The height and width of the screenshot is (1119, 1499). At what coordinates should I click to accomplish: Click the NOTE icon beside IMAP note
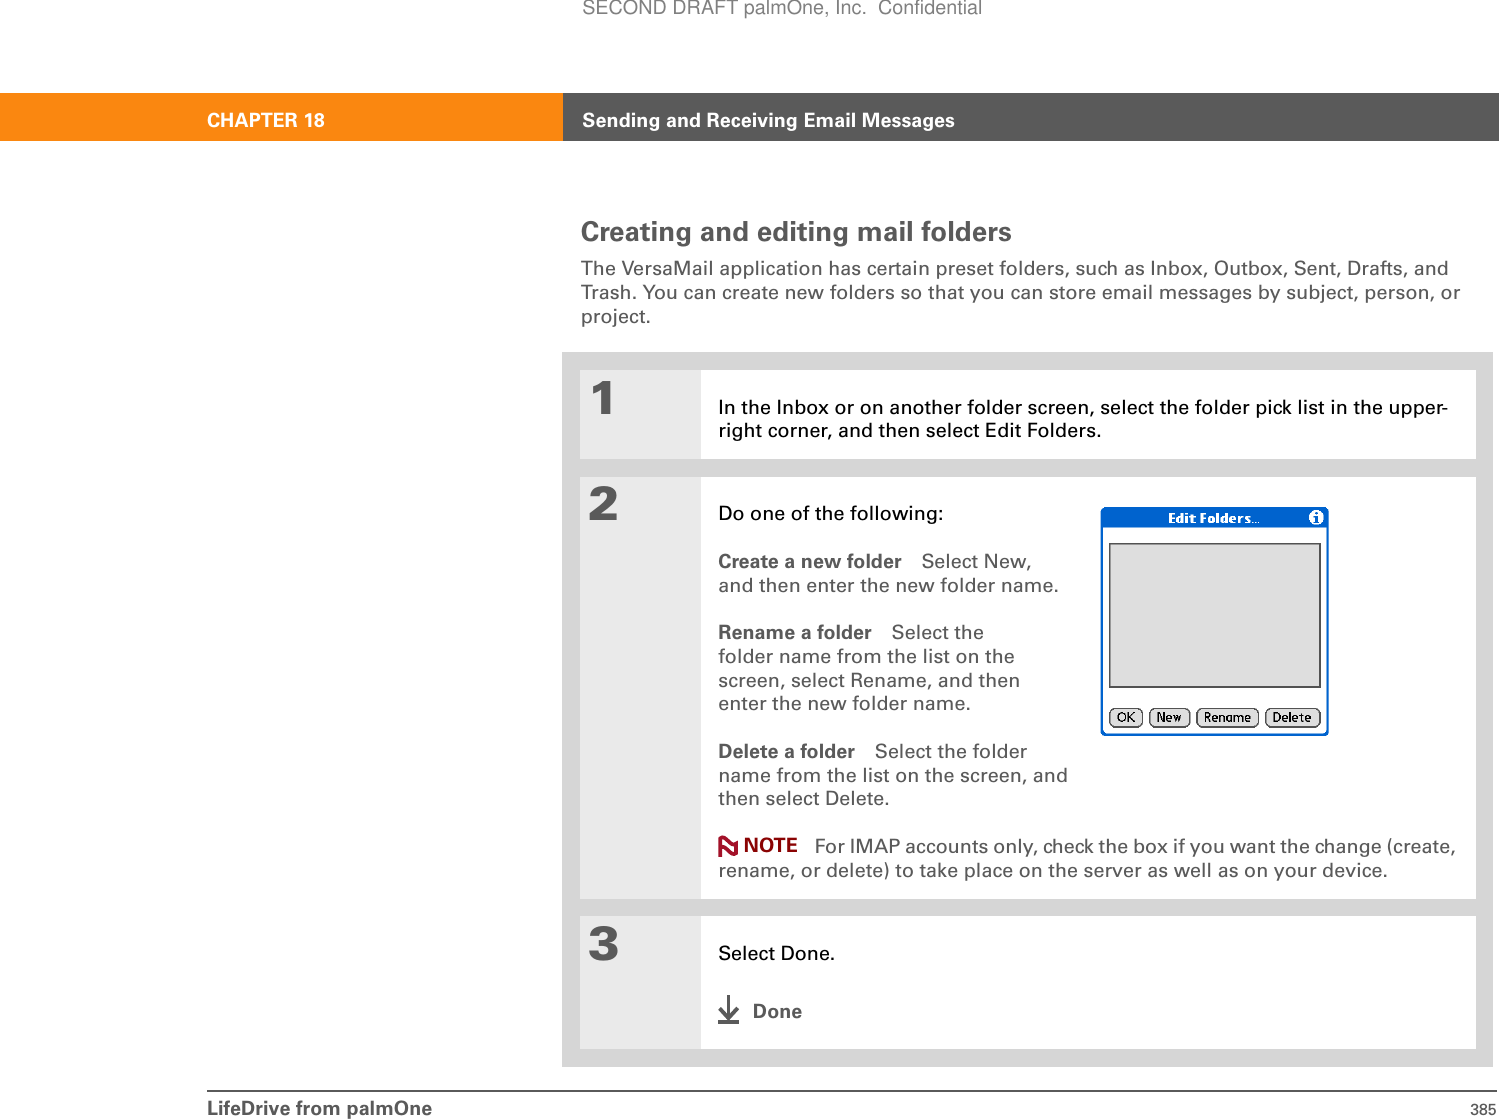(x=728, y=847)
